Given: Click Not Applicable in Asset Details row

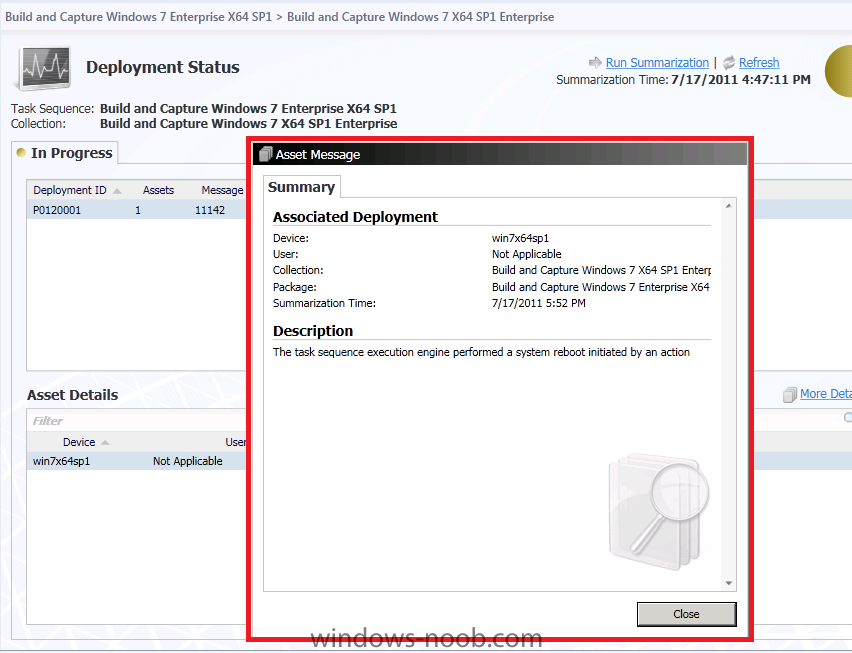Looking at the screenshot, I should (x=187, y=461).
